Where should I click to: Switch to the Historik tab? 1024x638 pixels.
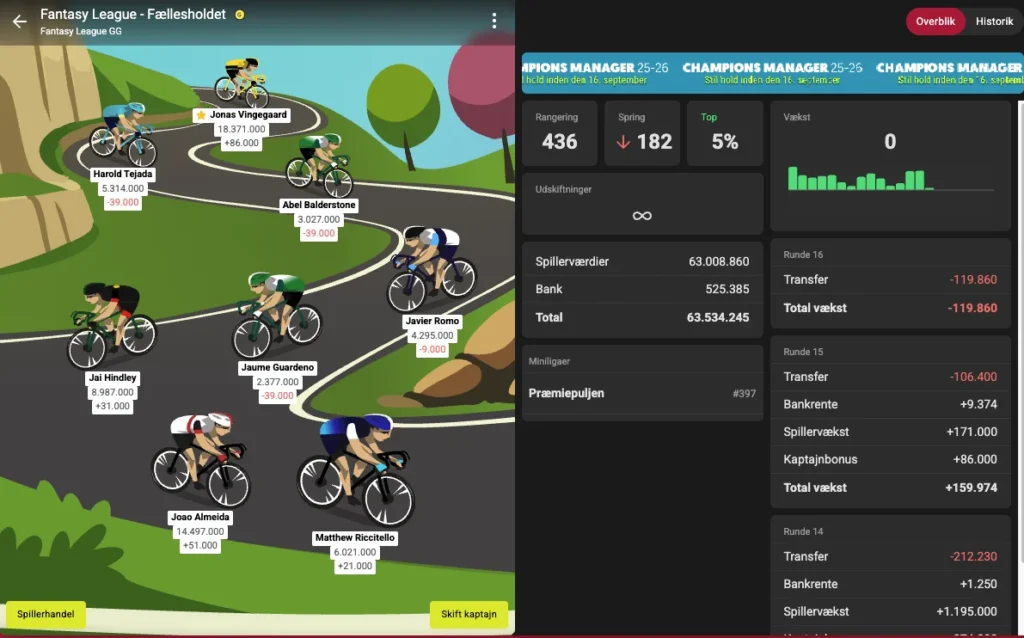pos(994,22)
